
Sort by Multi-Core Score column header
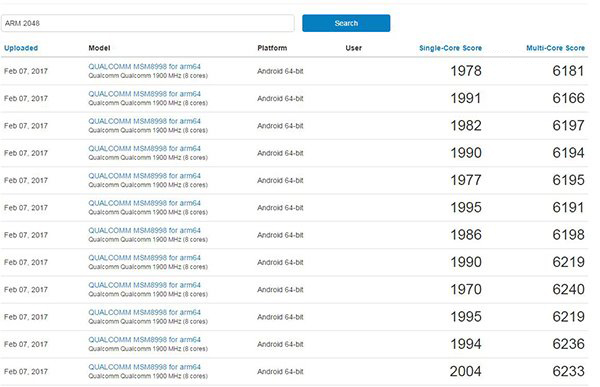coord(555,48)
